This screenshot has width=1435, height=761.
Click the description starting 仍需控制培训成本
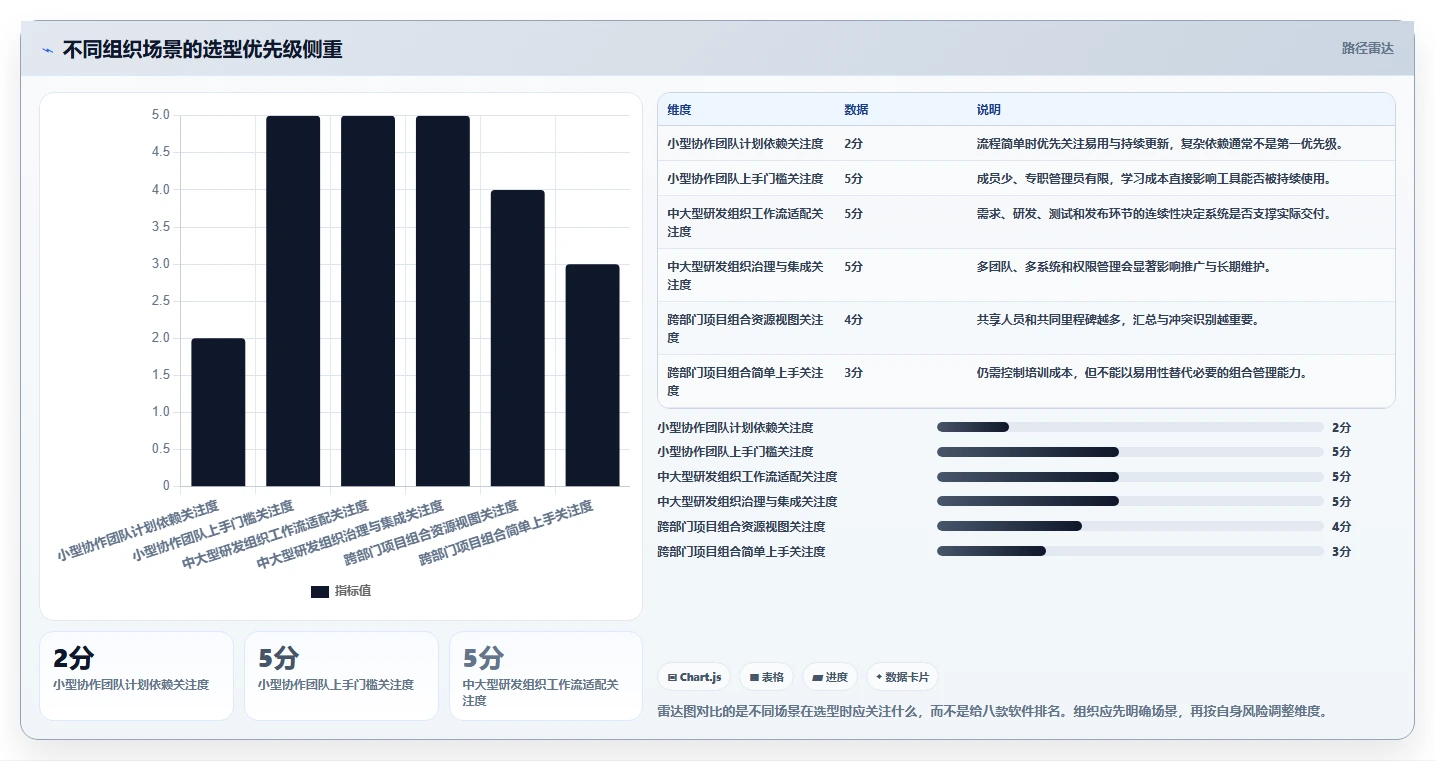point(1141,373)
